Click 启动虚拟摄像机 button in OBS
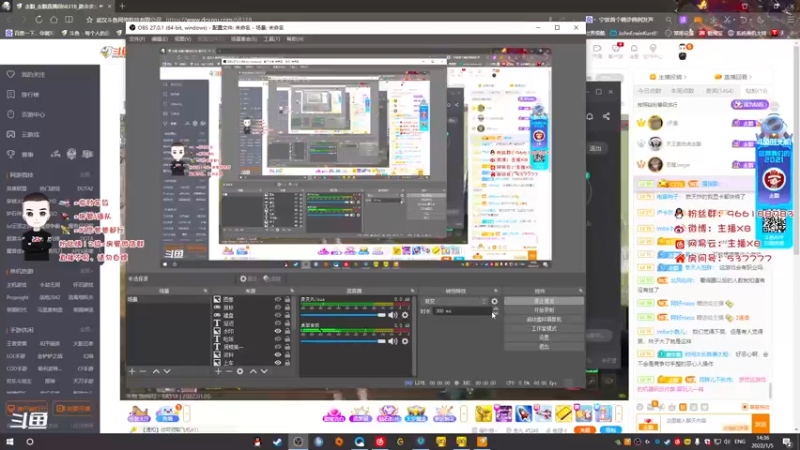The image size is (800, 450). pos(544,319)
